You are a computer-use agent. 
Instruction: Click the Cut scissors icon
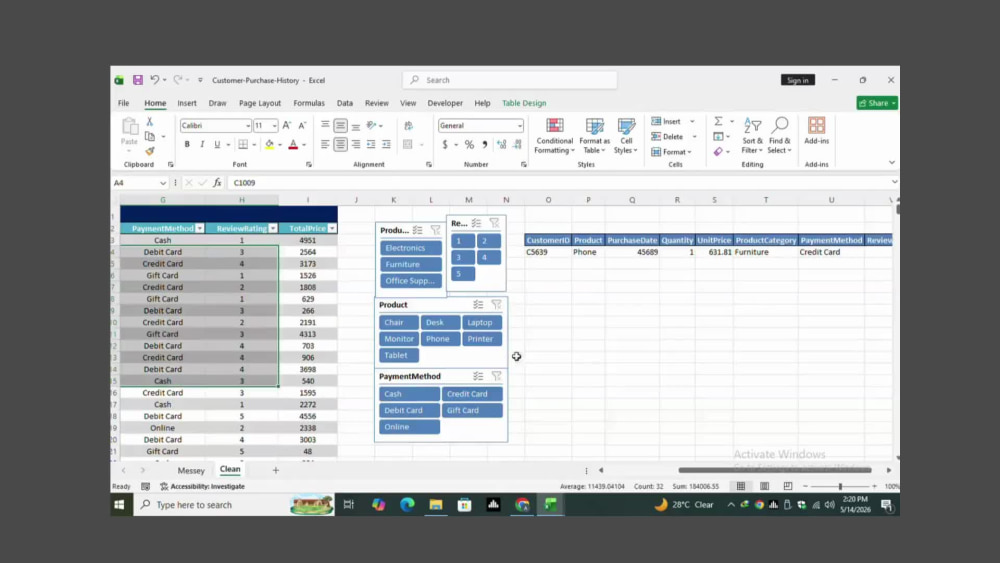click(x=149, y=122)
